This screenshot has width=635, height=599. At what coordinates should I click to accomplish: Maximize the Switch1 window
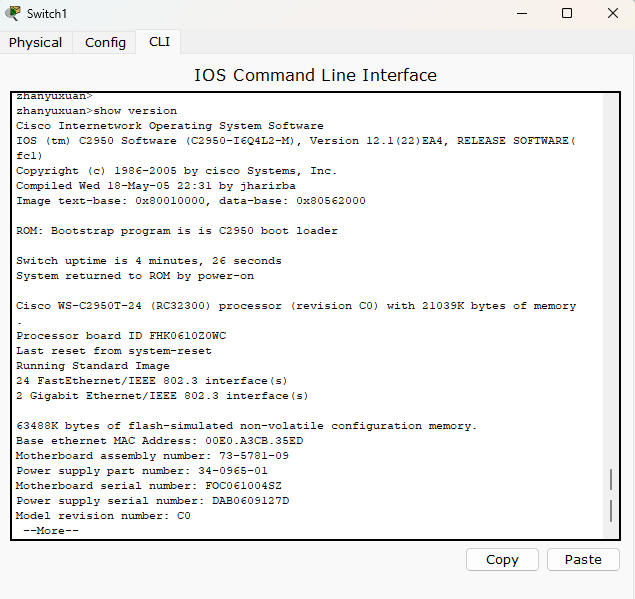pos(567,13)
